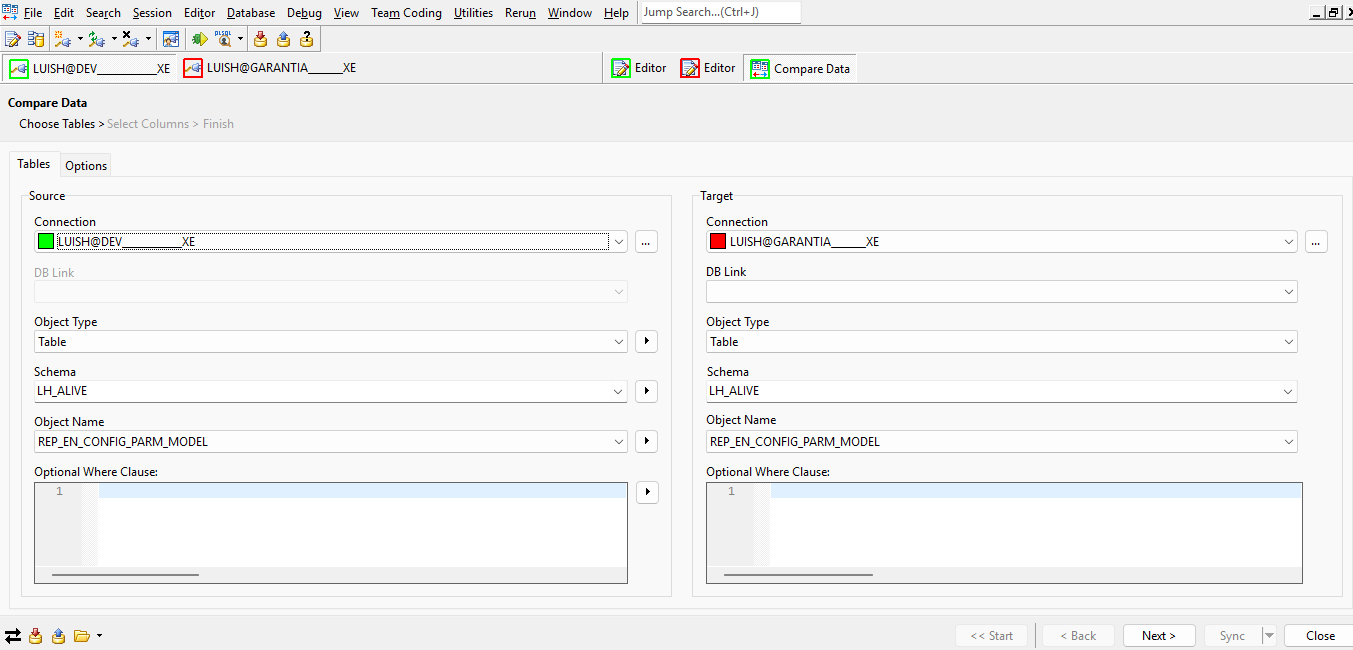
Task: Open the Editor menu in the menu bar
Action: pyautogui.click(x=199, y=13)
